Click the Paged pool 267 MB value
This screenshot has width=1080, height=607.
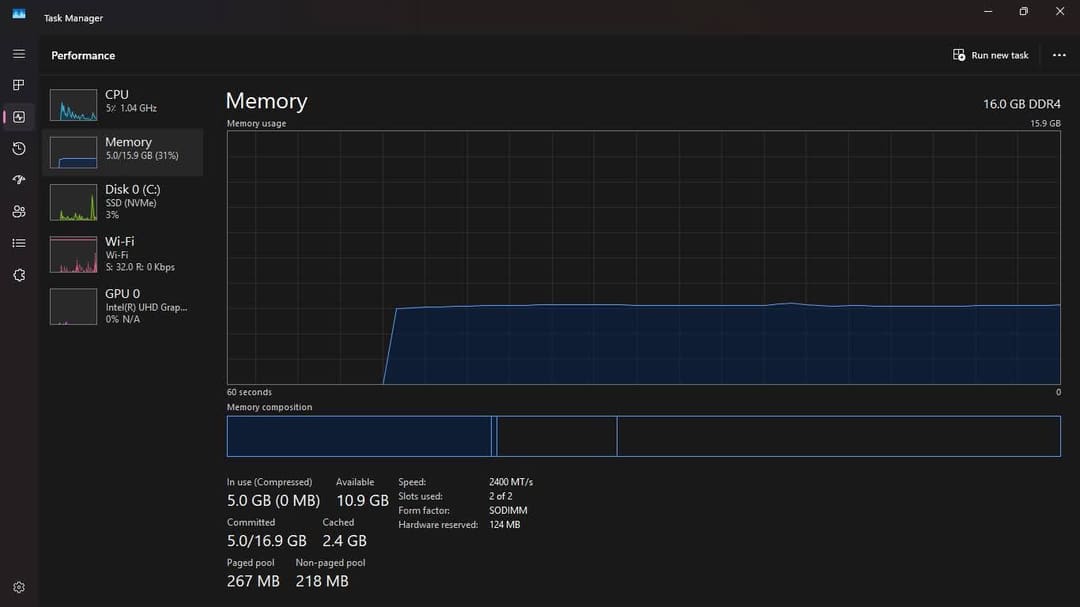click(x=253, y=581)
